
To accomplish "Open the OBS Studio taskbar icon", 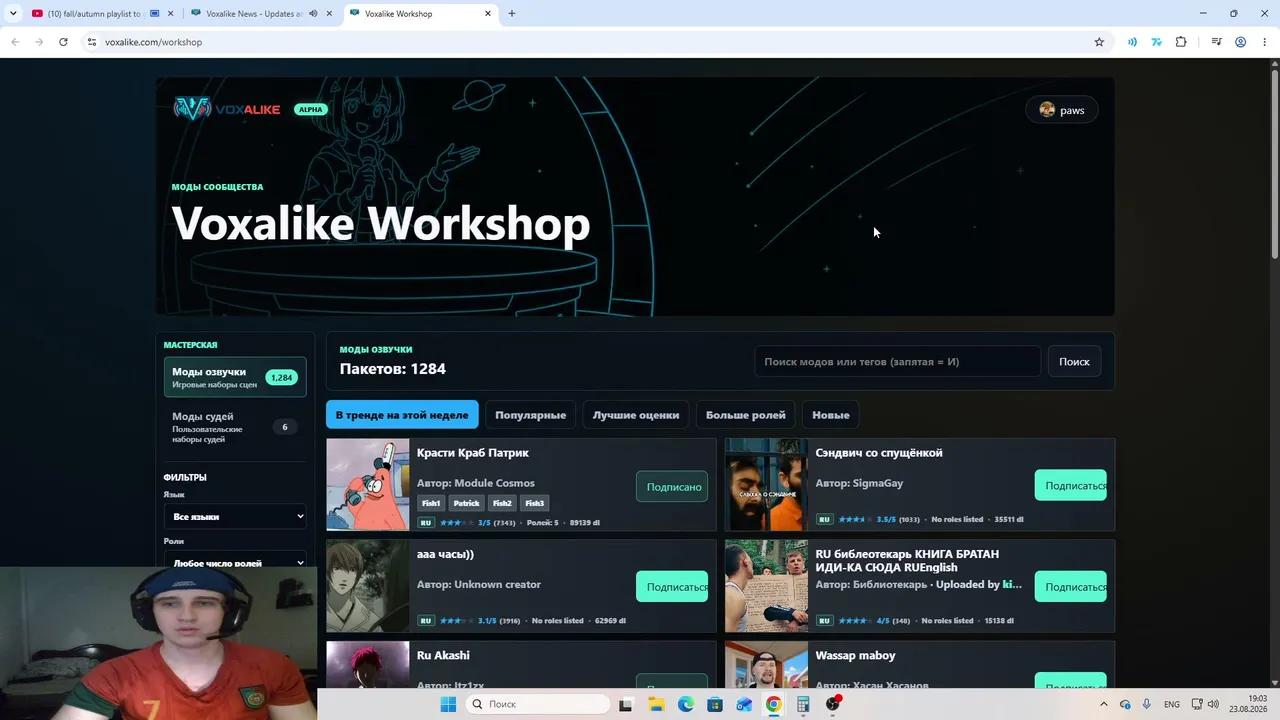I will pyautogui.click(x=833, y=704).
